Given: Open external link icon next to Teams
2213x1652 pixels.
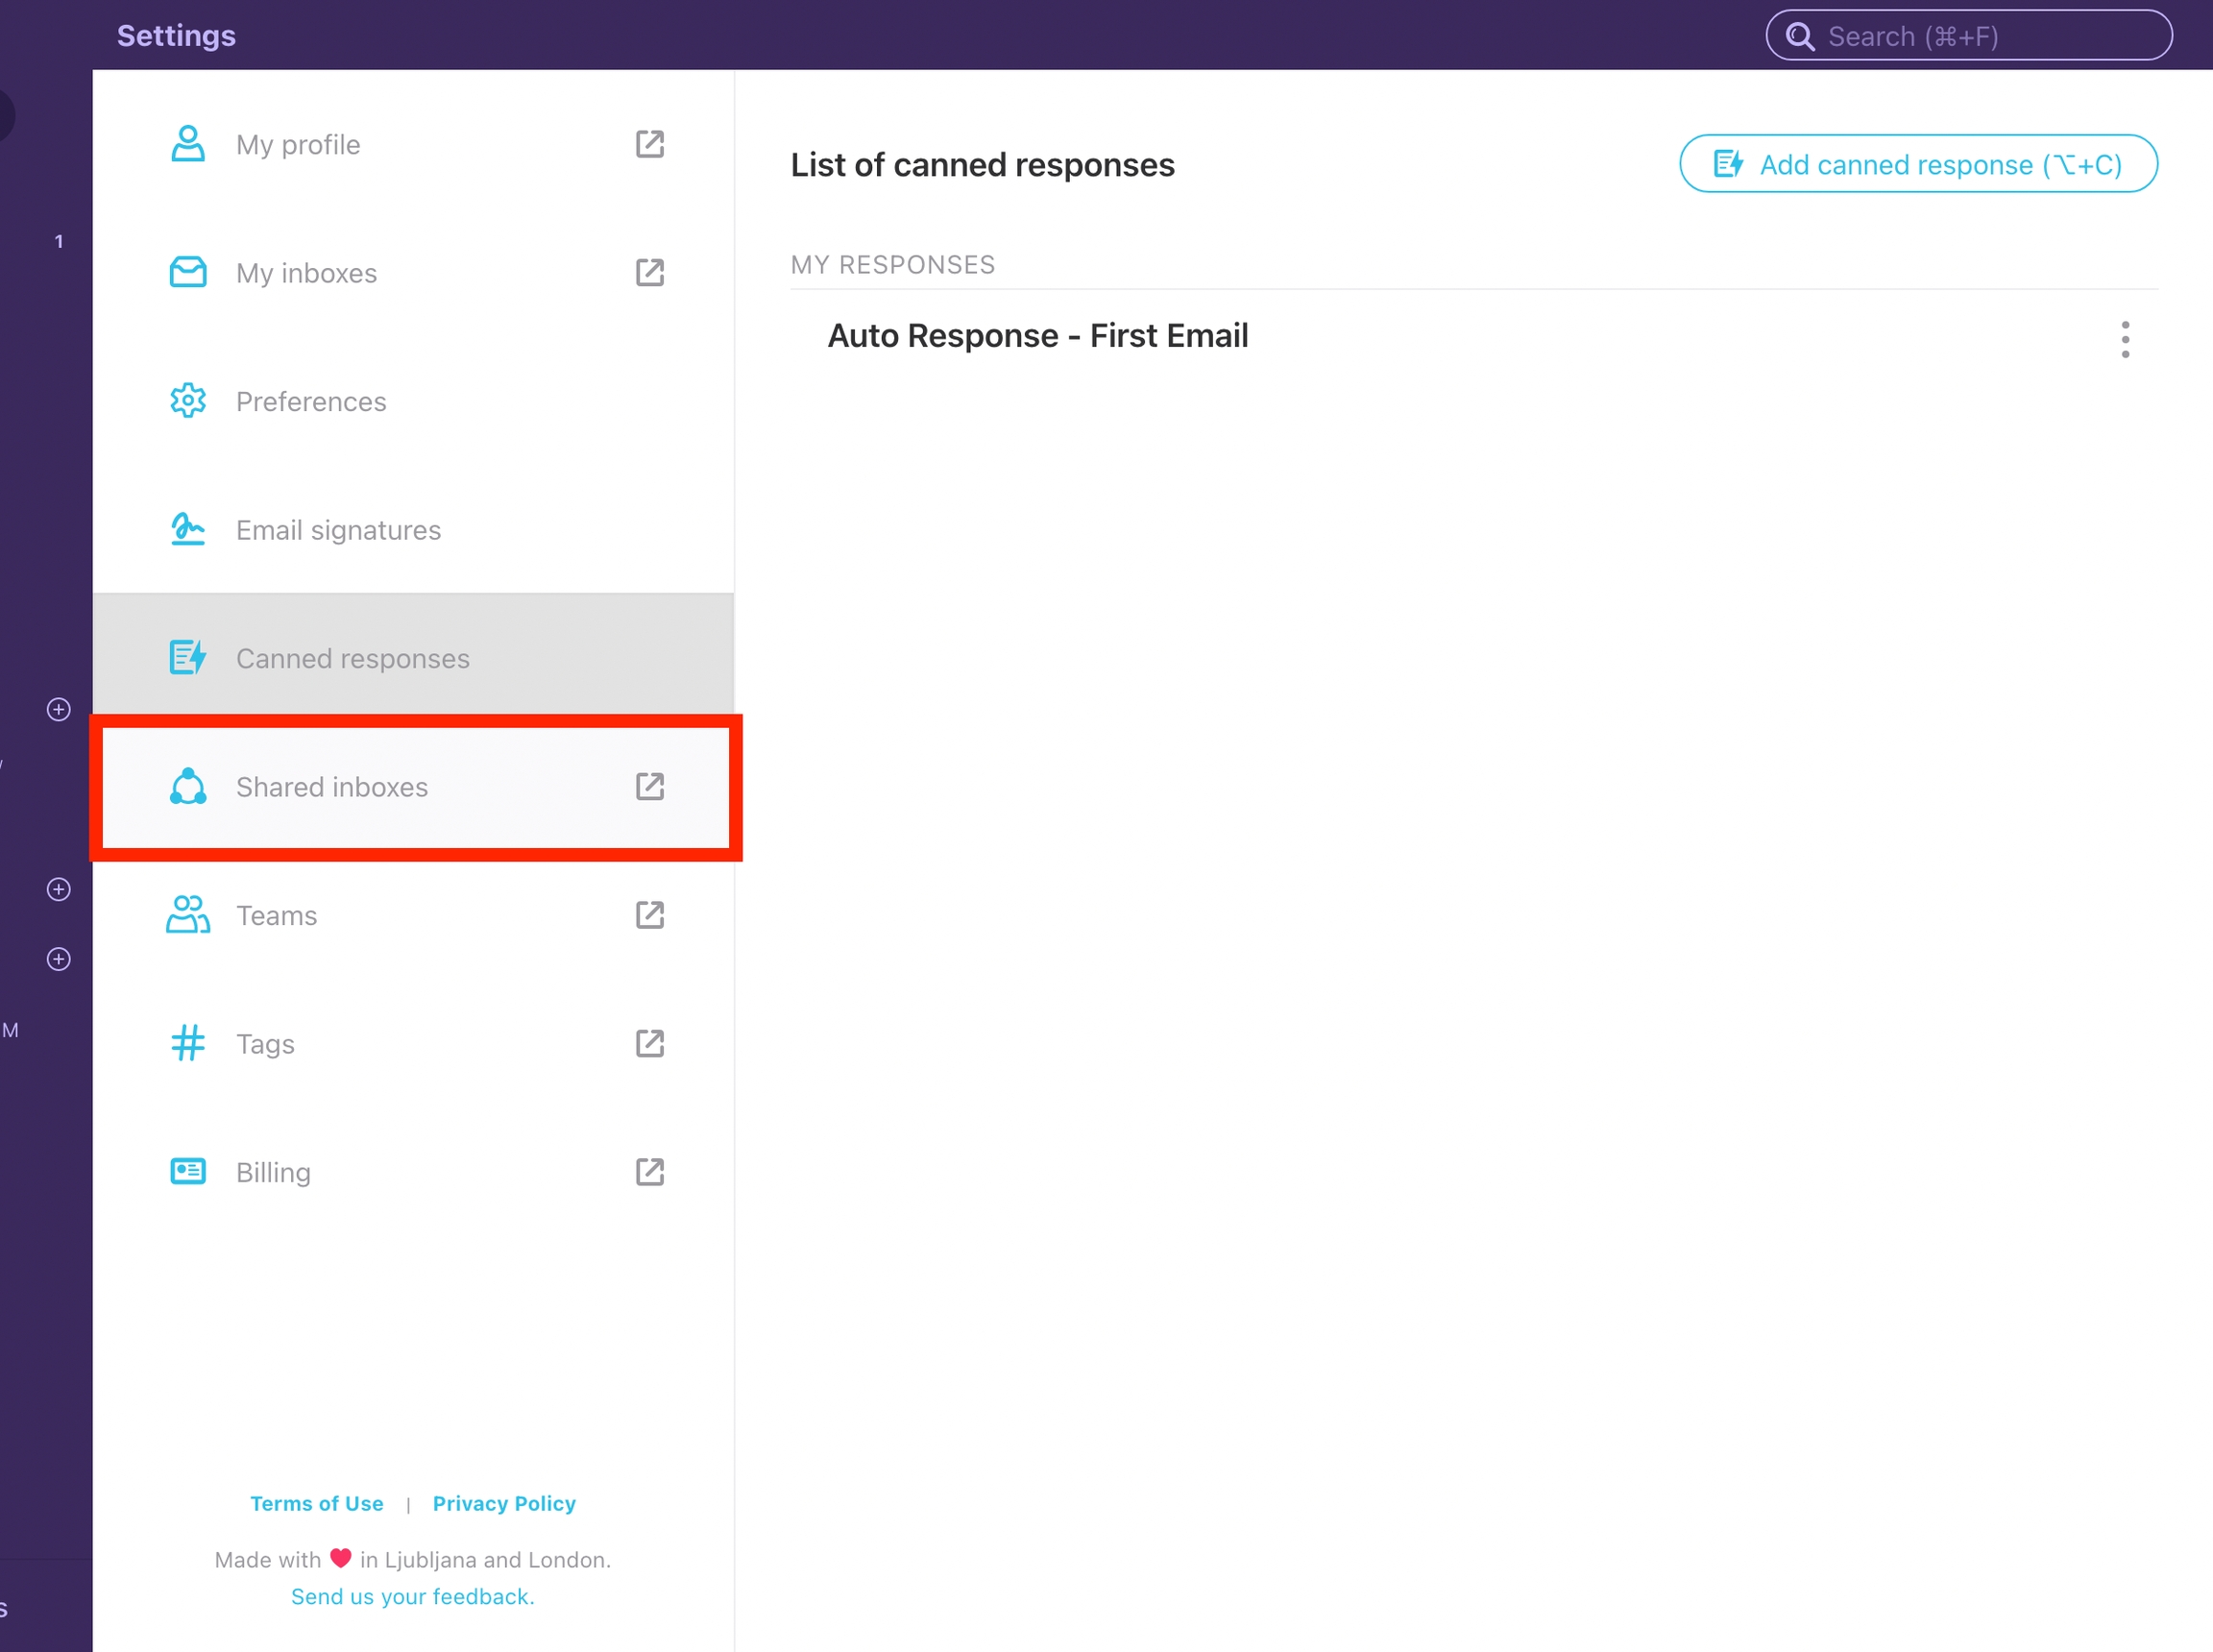Looking at the screenshot, I should pos(650,915).
